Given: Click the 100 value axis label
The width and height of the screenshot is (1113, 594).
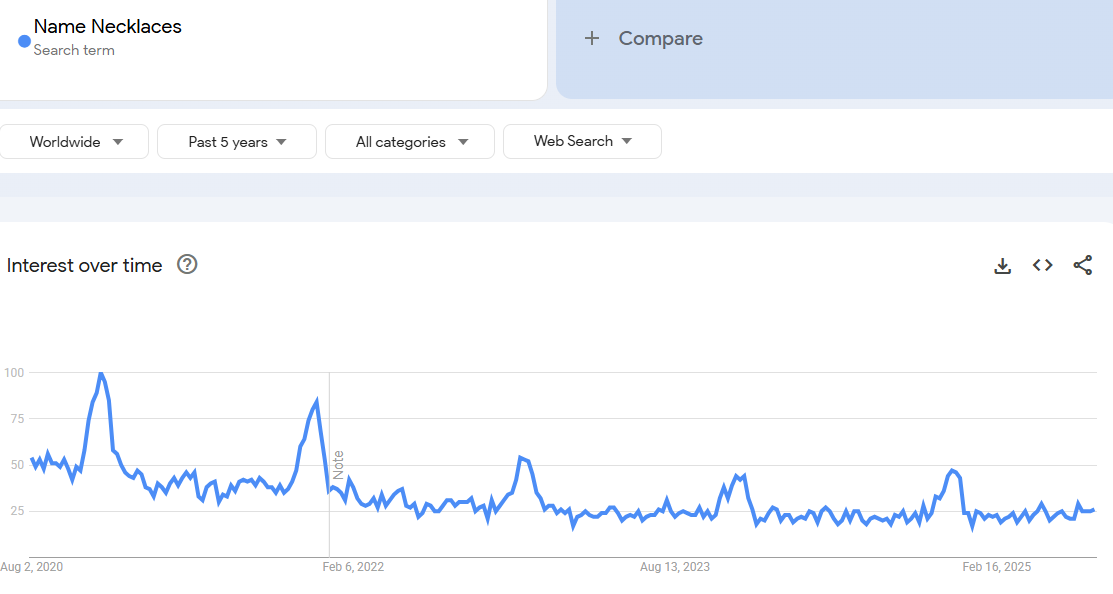Looking at the screenshot, I should tap(14, 373).
